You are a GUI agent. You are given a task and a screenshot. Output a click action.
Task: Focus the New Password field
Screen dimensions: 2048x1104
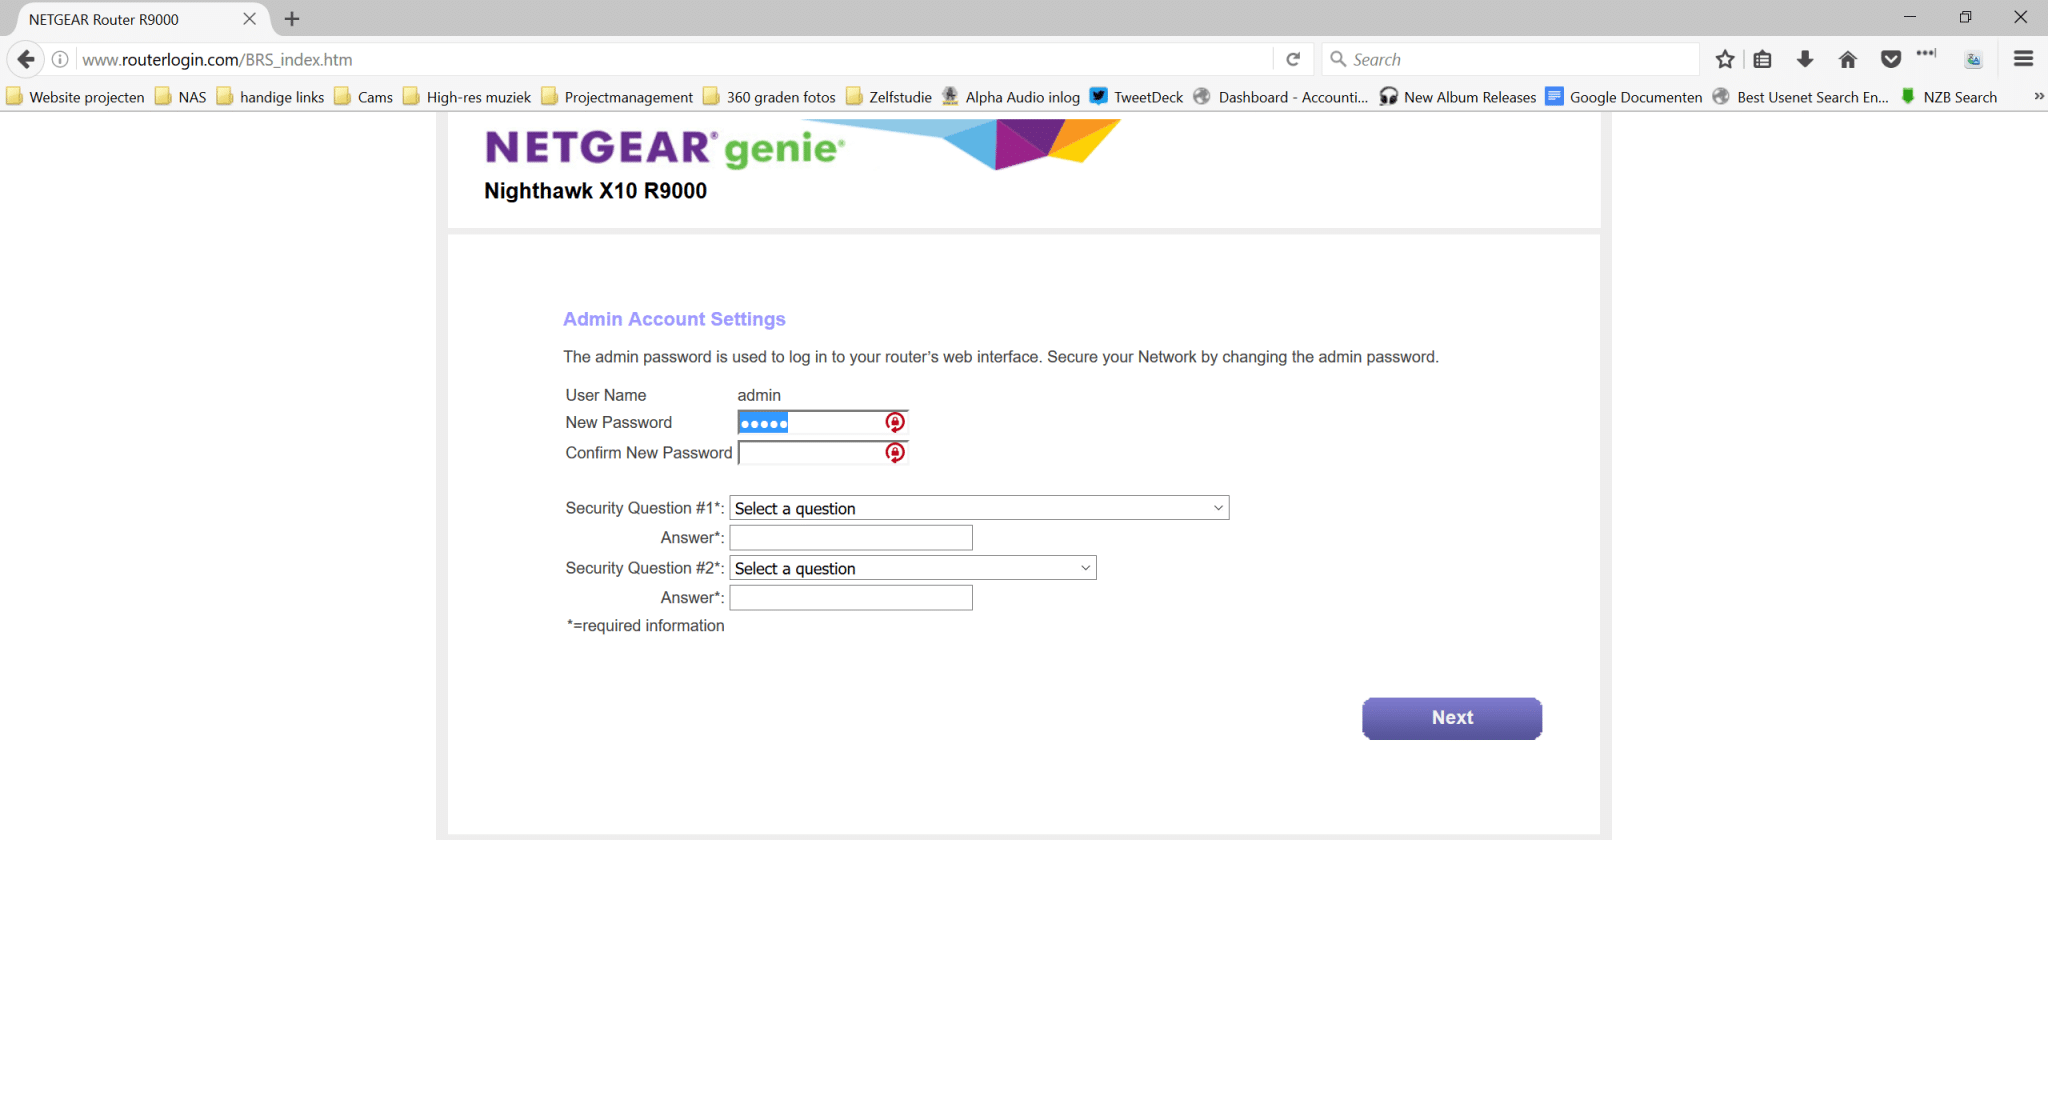coord(822,422)
